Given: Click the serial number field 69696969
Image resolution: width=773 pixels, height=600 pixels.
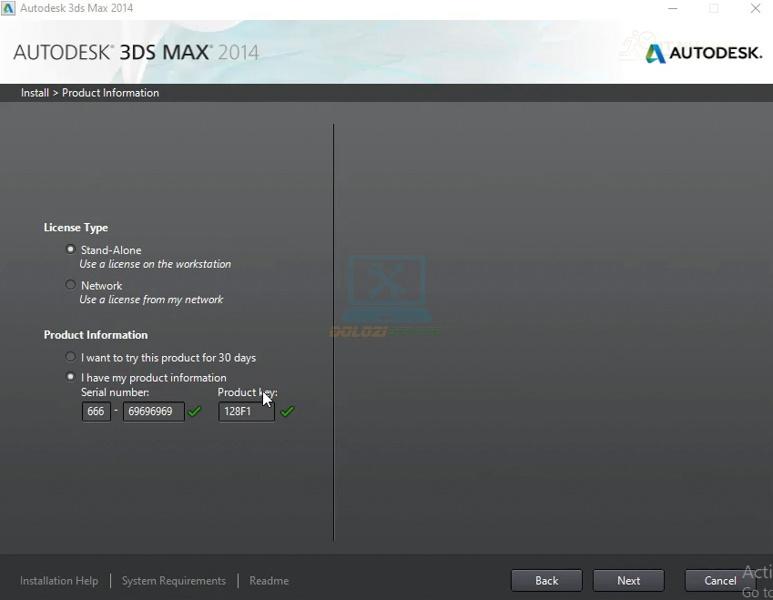Looking at the screenshot, I should click(154, 411).
